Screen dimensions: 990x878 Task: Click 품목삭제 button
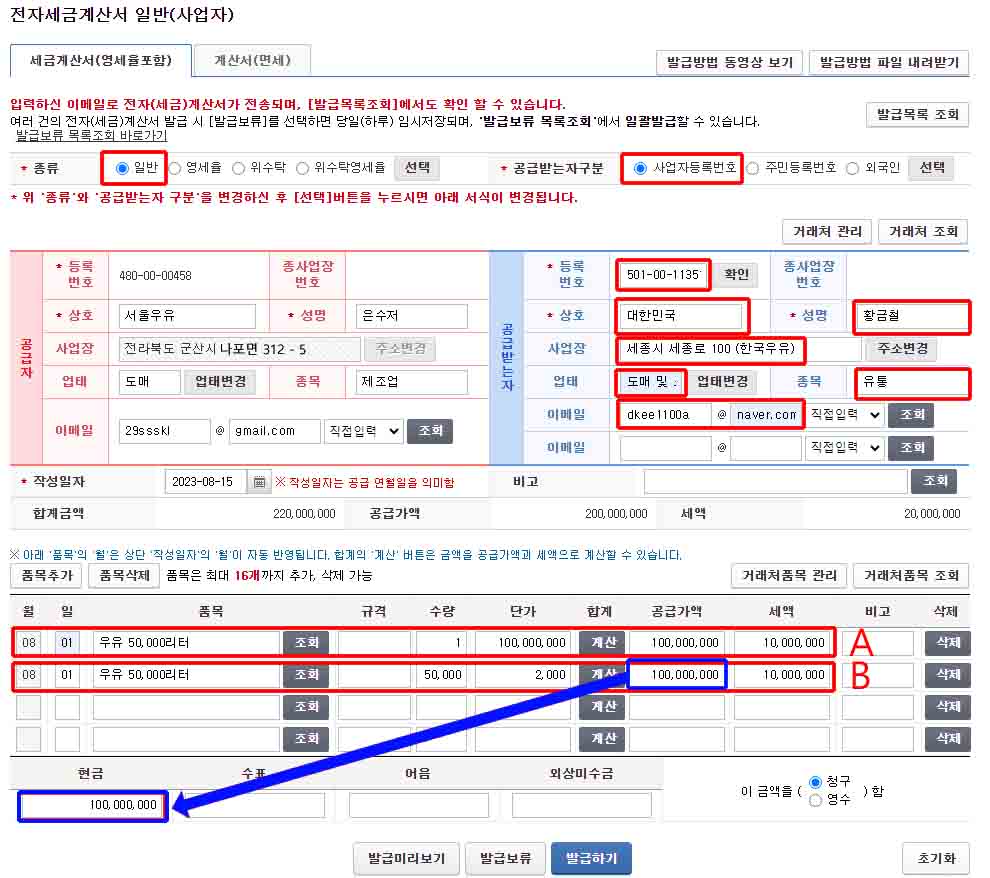[124, 576]
